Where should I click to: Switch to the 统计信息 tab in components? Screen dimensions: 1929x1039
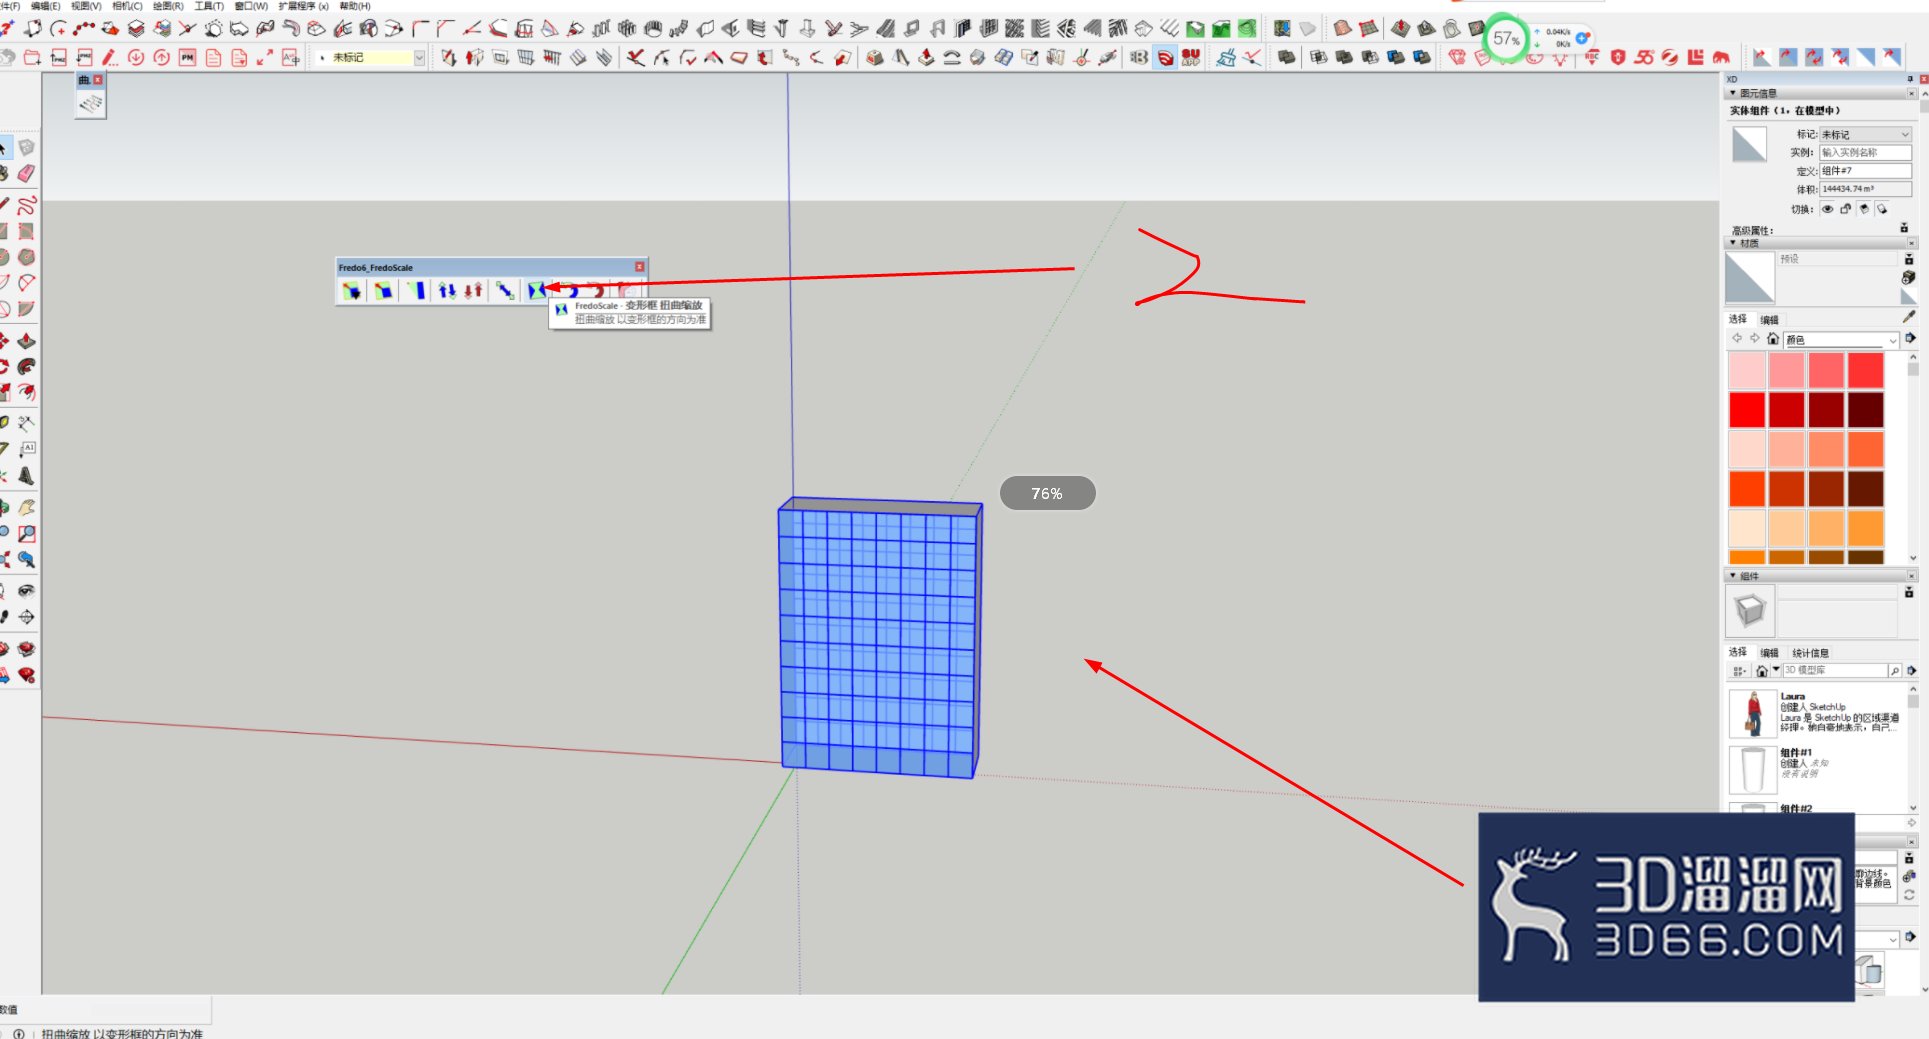[x=1810, y=653]
